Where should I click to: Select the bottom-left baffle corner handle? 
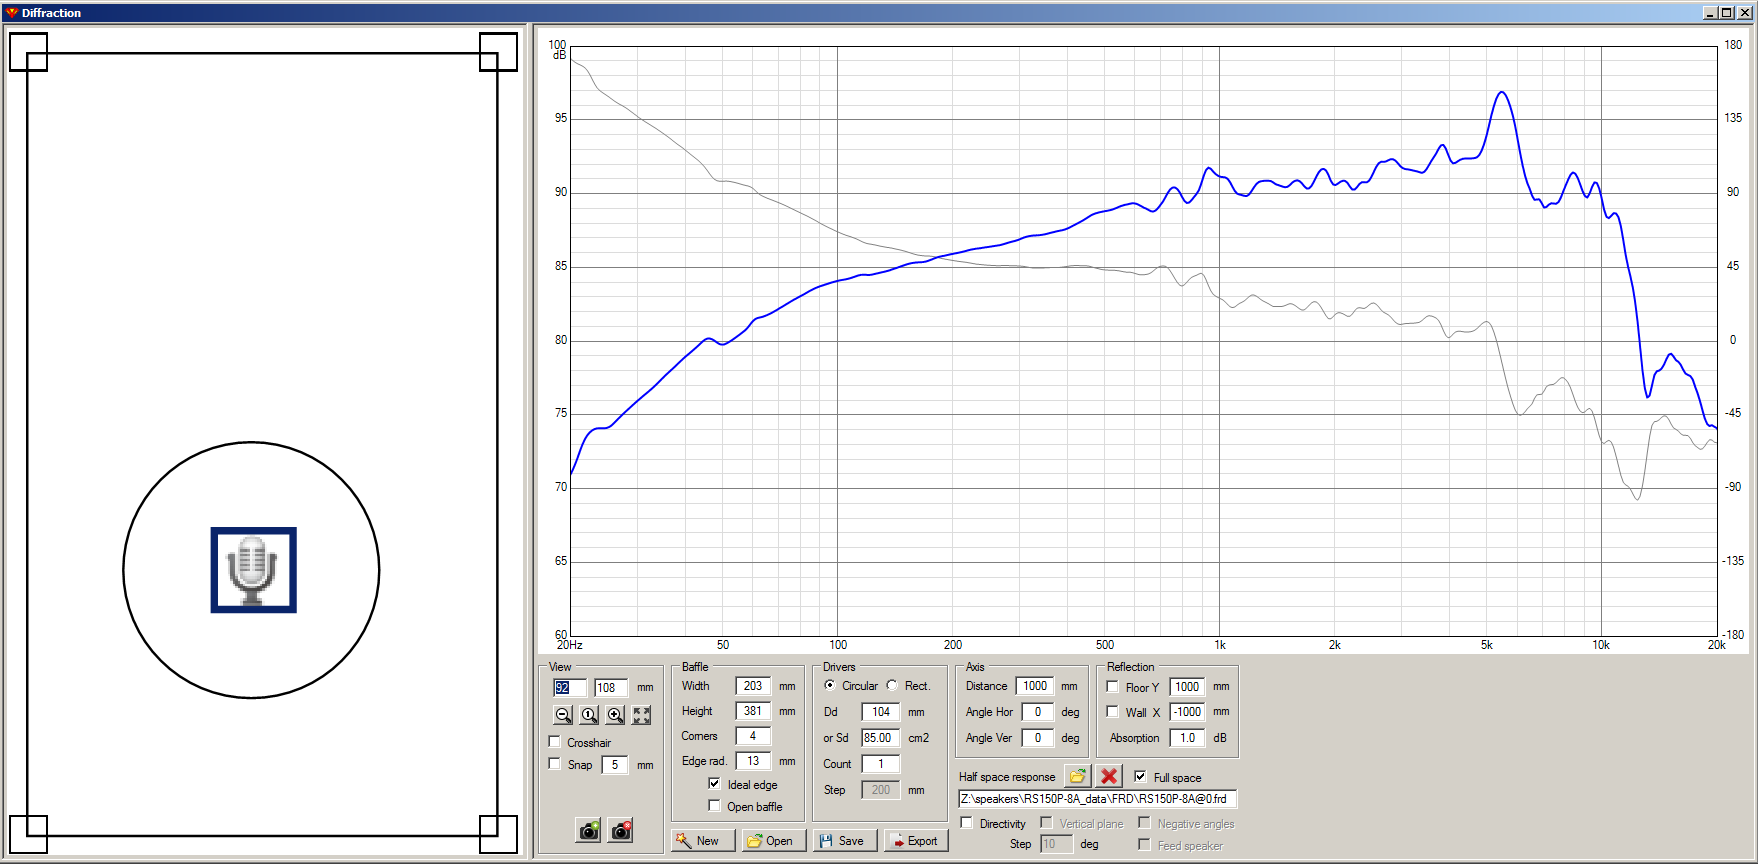(28, 834)
